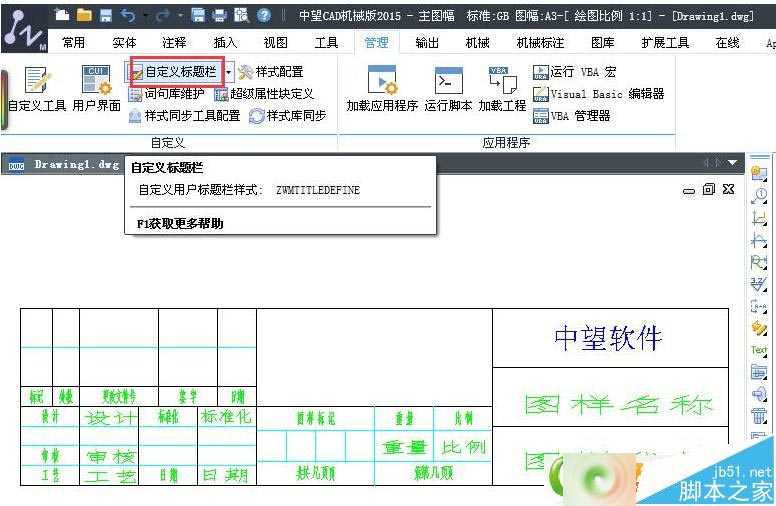Expand the Undo history dropdown arrow

tap(146, 16)
